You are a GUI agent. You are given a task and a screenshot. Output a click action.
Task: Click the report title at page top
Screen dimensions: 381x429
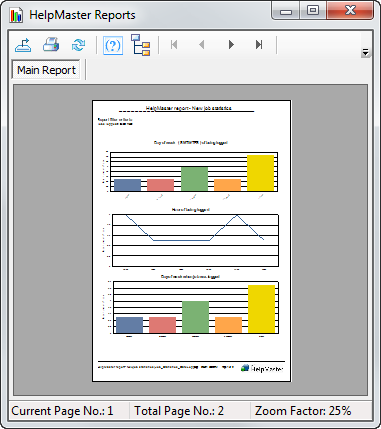click(188, 108)
